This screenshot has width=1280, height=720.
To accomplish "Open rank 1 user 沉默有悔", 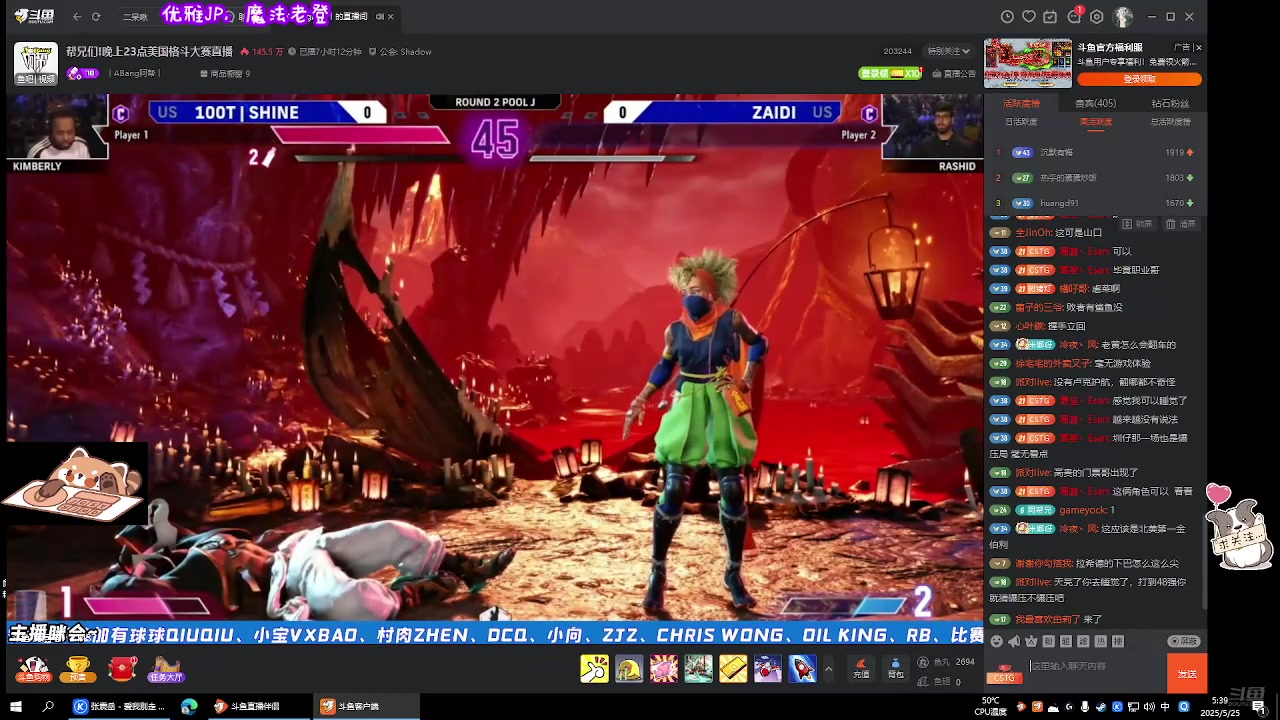I will [1056, 153].
